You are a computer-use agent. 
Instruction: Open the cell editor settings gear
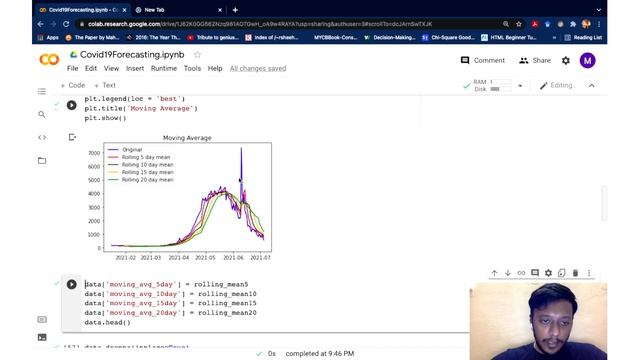(548, 273)
